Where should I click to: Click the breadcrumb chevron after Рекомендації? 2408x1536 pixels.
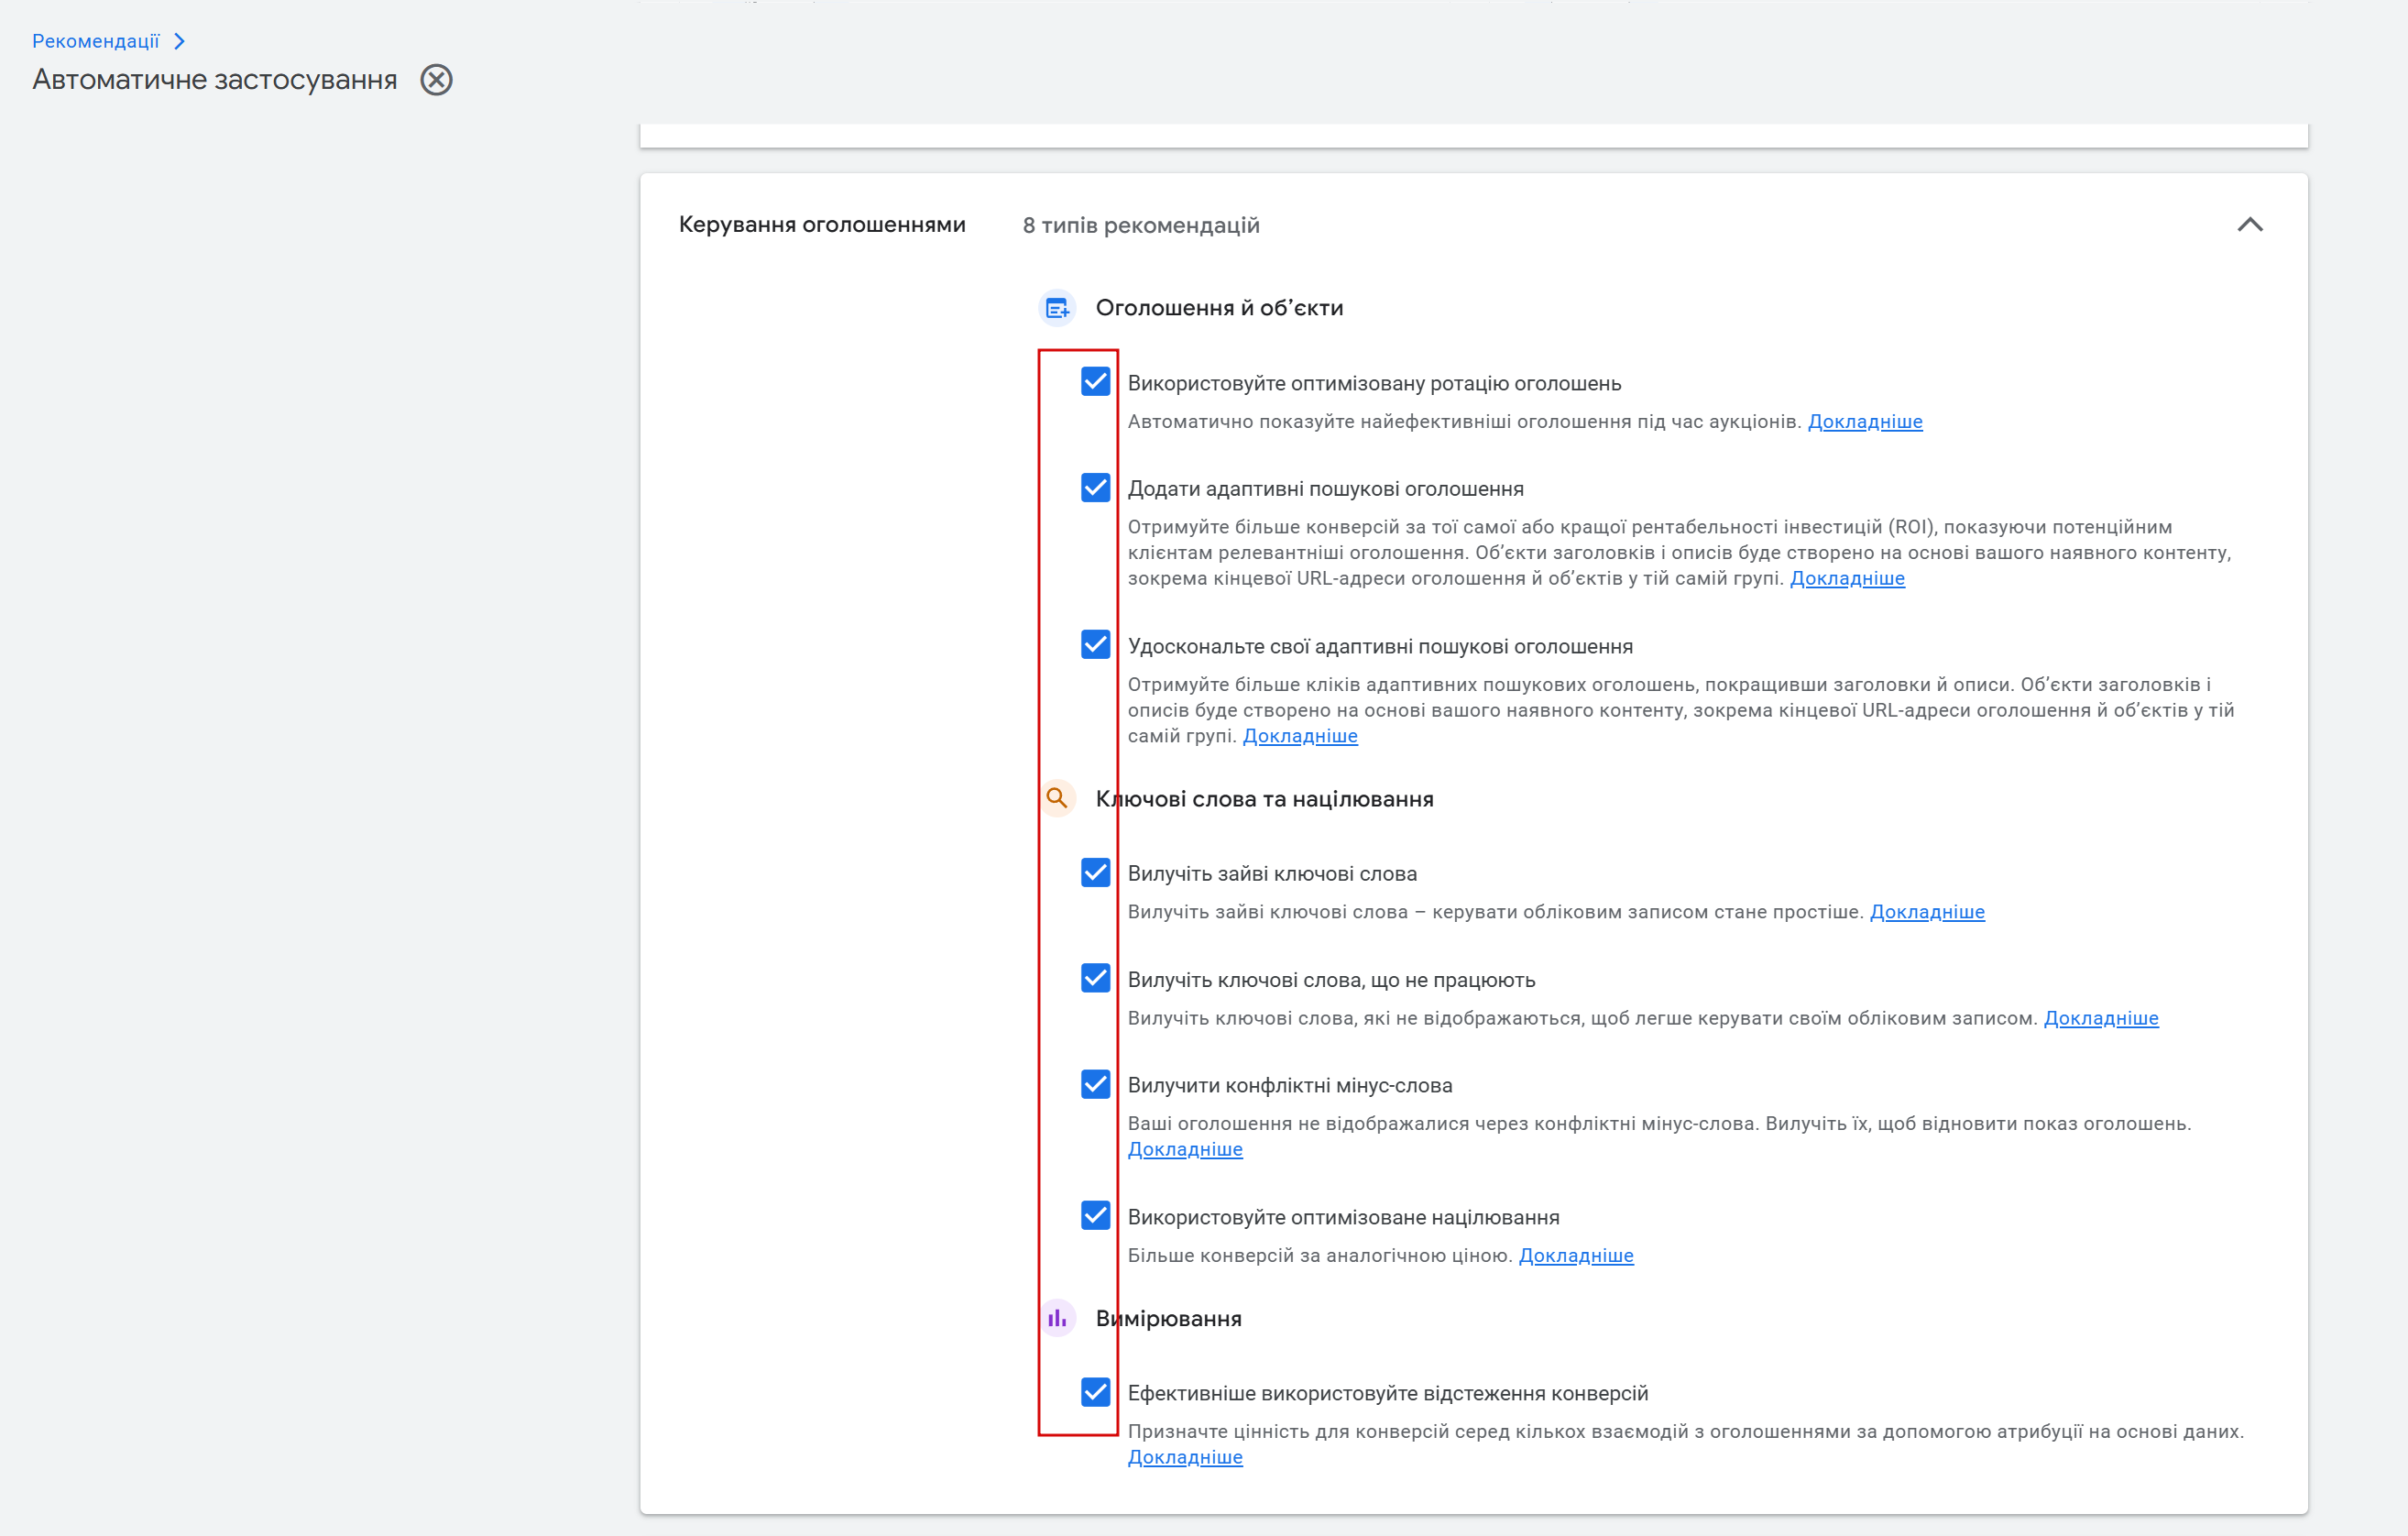(x=179, y=41)
